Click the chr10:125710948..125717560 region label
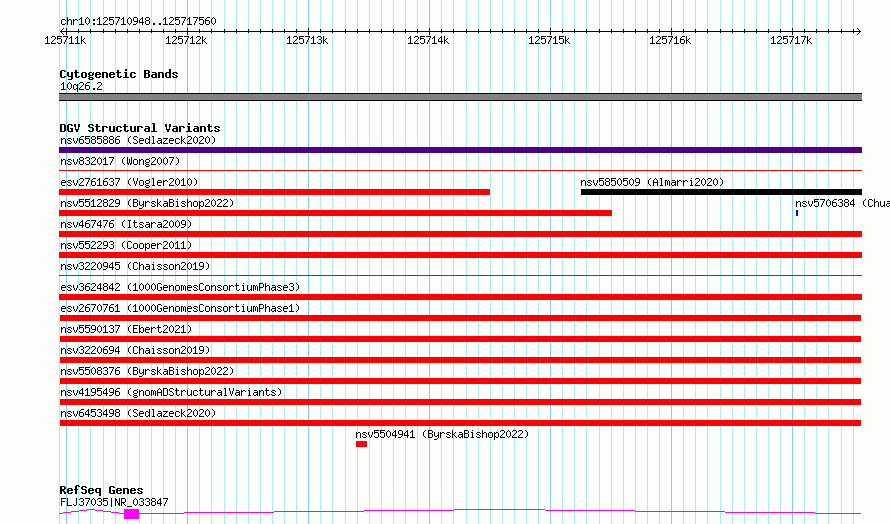The width and height of the screenshot is (890, 524). pos(138,22)
